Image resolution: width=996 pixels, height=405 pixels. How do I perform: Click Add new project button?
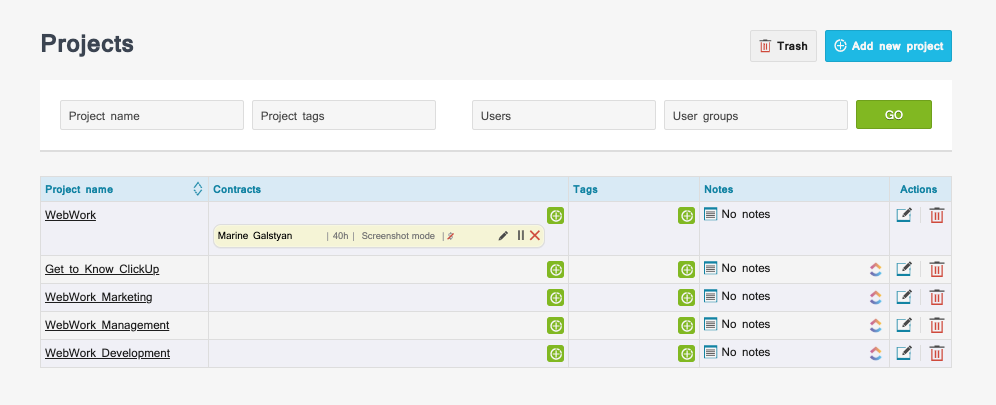tap(888, 46)
